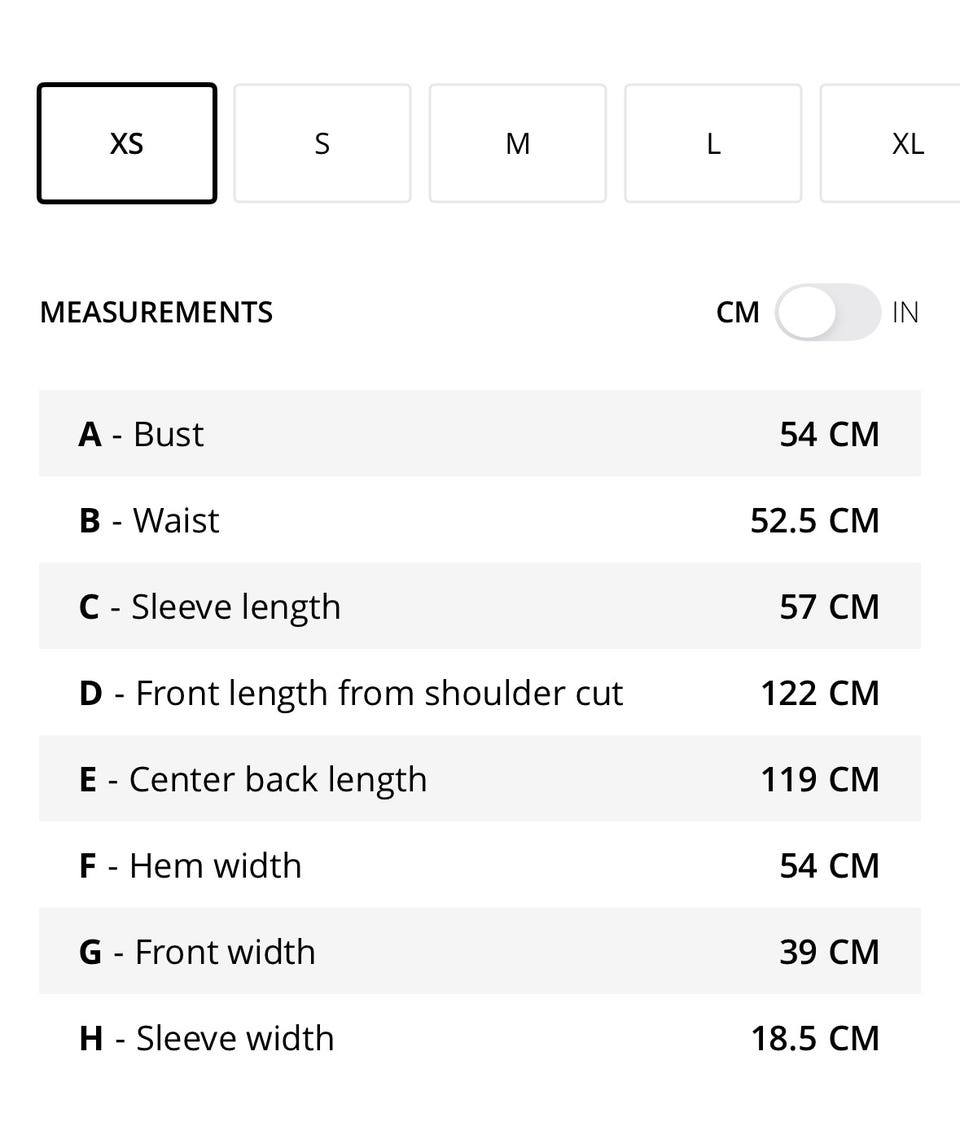This screenshot has width=960, height=1139.
Task: Toggle the CM/IN unit switch
Action: pos(827,313)
